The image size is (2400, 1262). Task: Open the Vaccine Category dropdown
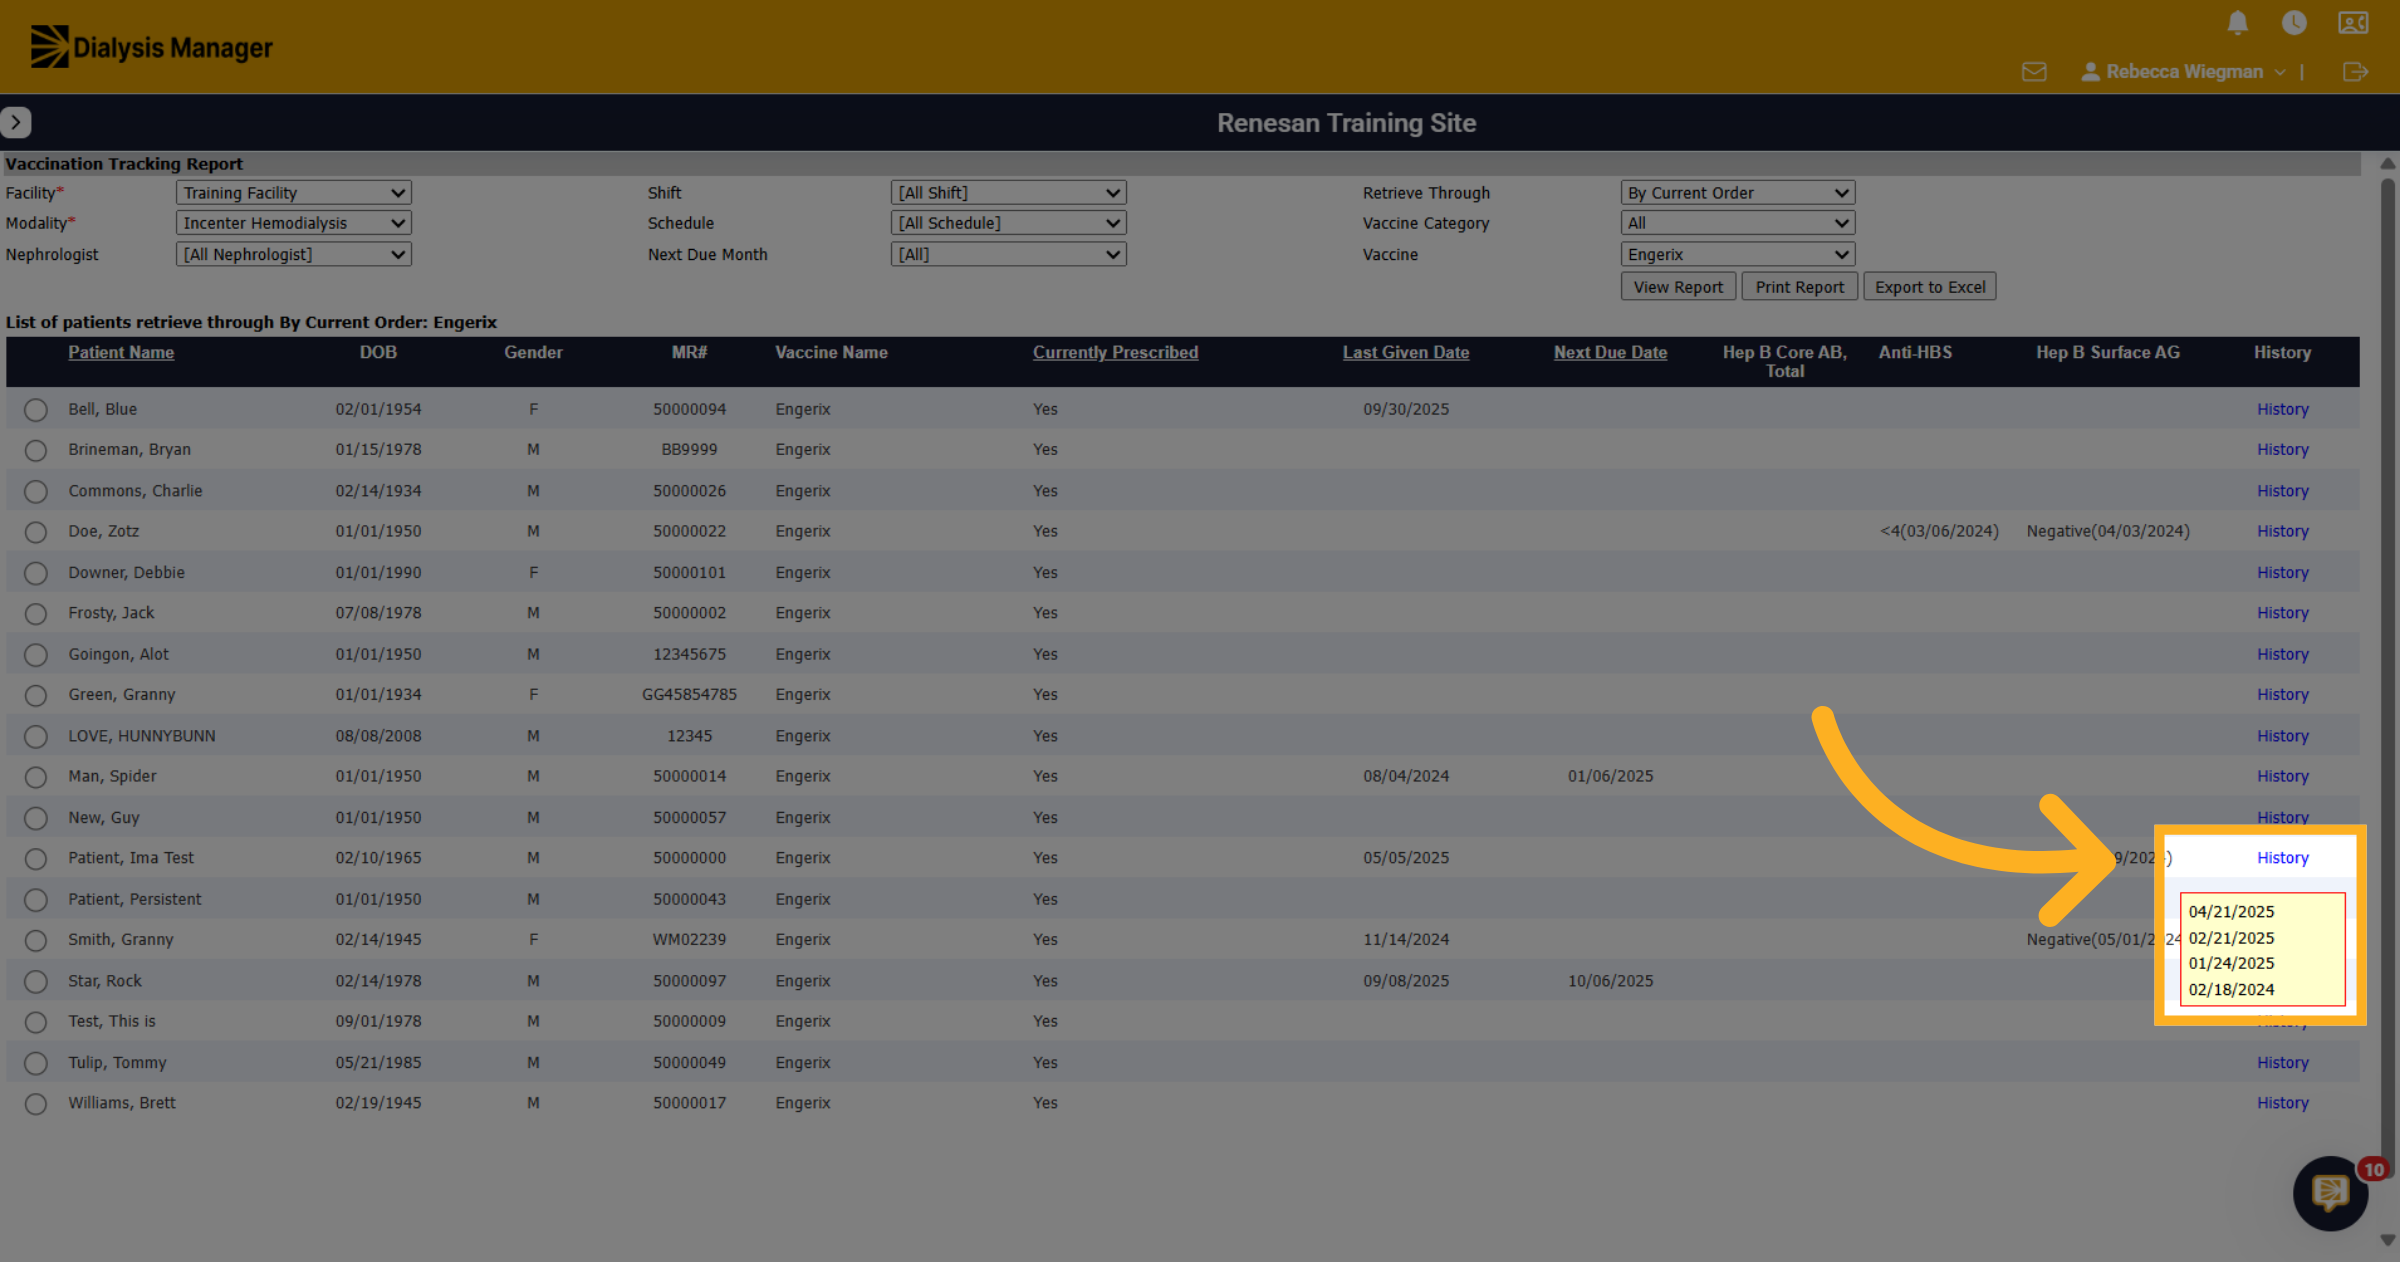1737,223
